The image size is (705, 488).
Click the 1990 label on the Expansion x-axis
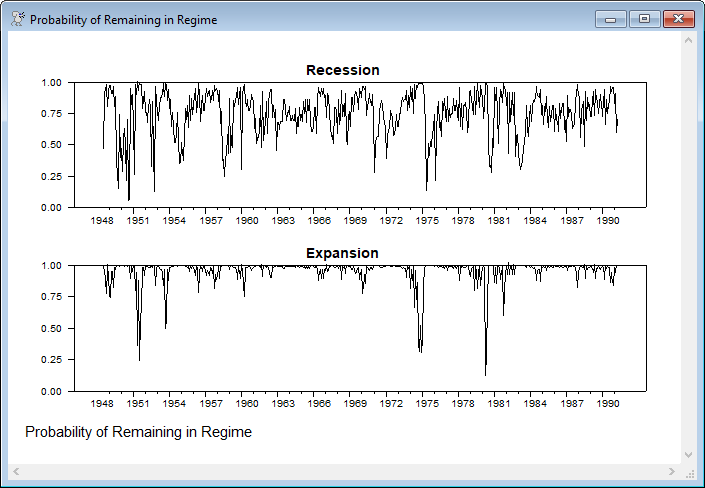pyautogui.click(x=607, y=404)
